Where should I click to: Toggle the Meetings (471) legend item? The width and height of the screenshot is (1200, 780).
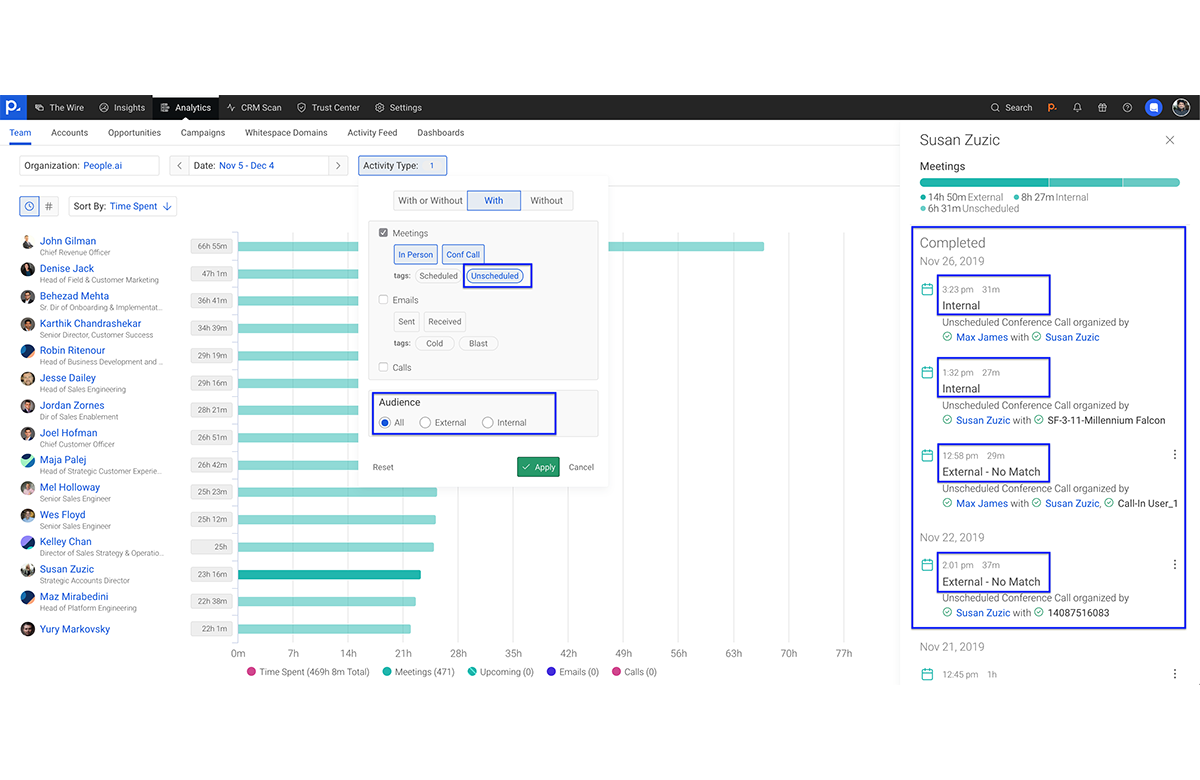pos(418,672)
